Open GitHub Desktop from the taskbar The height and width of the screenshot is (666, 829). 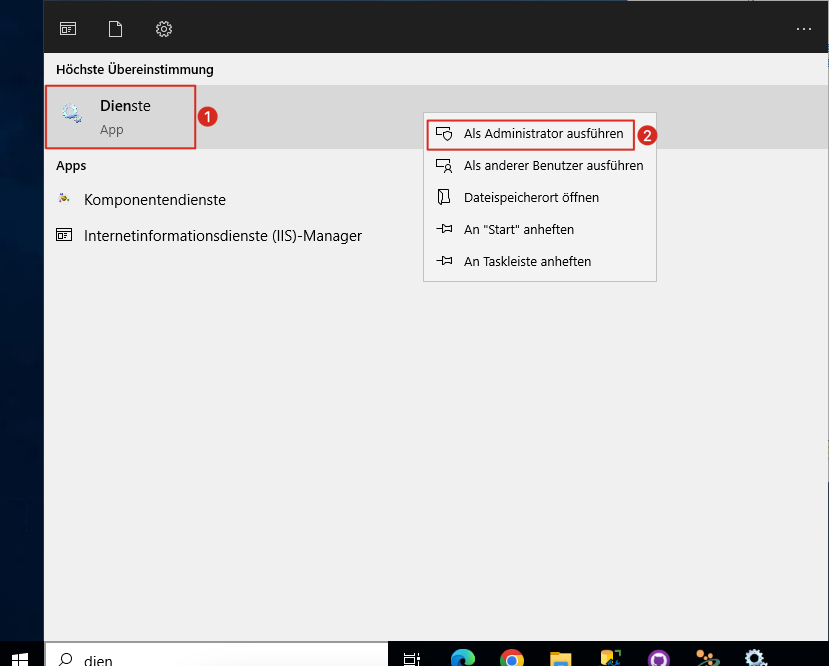coord(658,658)
